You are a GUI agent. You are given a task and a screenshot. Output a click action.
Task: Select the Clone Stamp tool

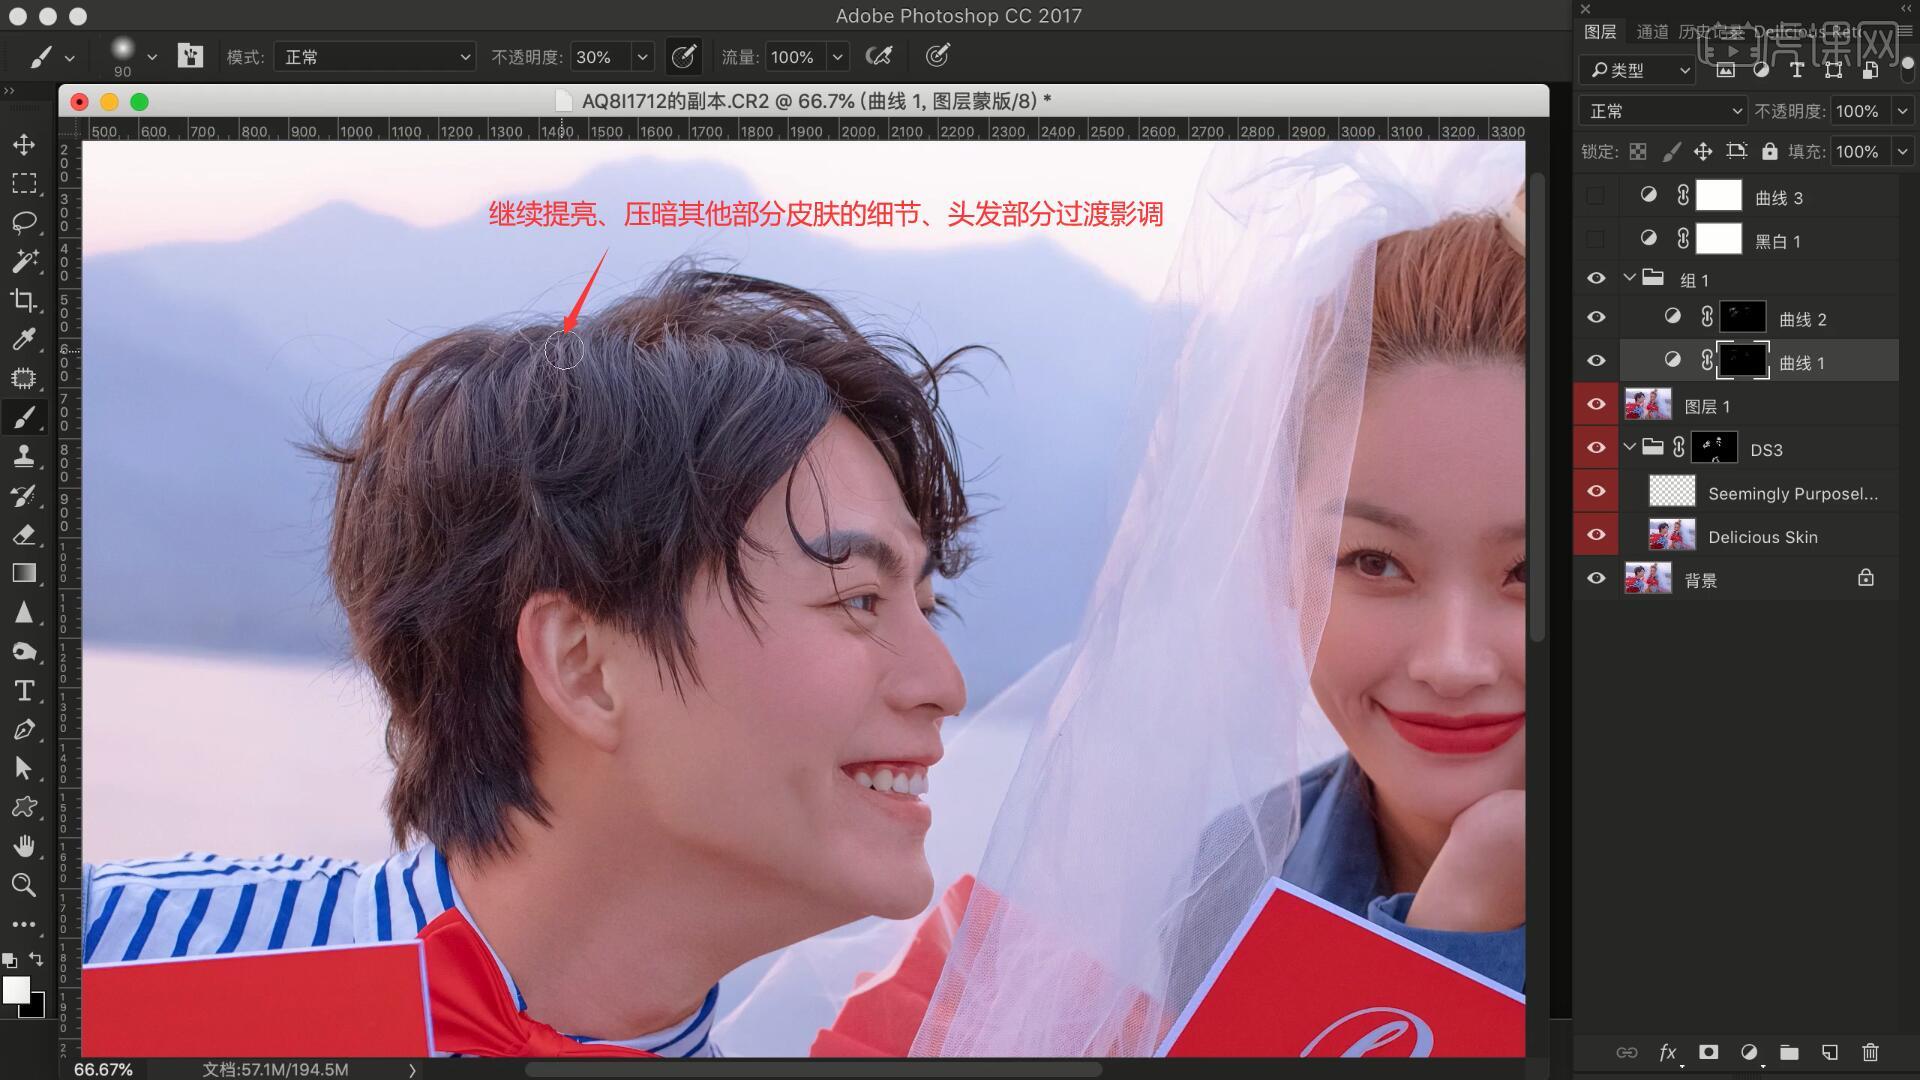click(x=24, y=456)
